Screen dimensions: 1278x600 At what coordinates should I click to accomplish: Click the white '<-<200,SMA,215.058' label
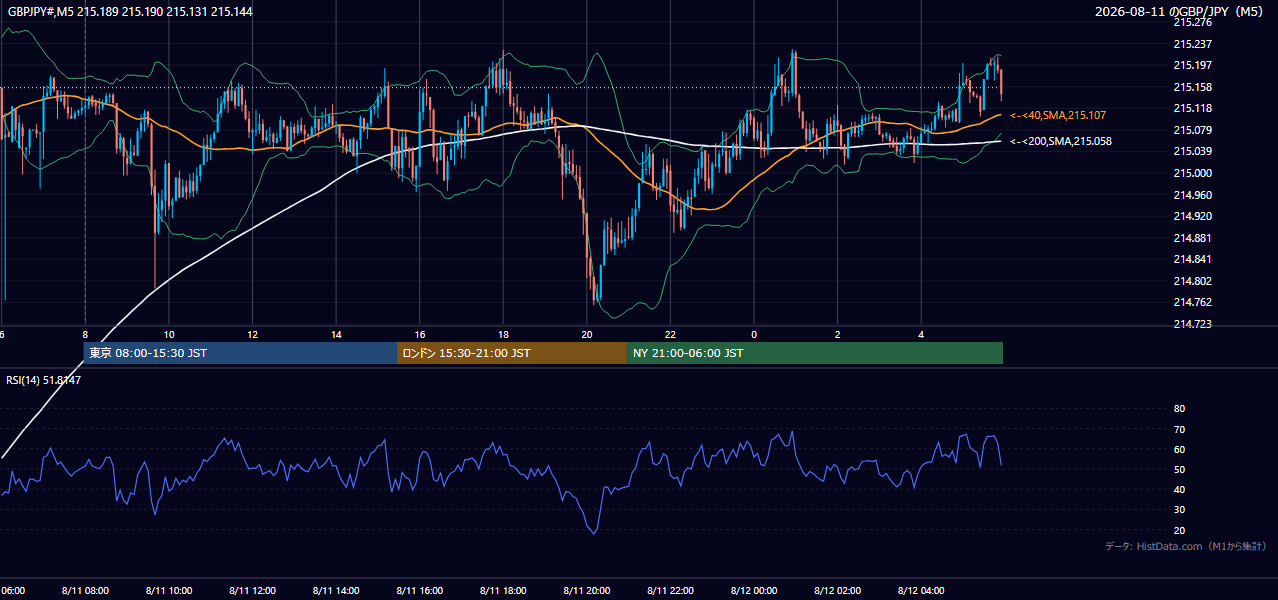[x=1061, y=142]
